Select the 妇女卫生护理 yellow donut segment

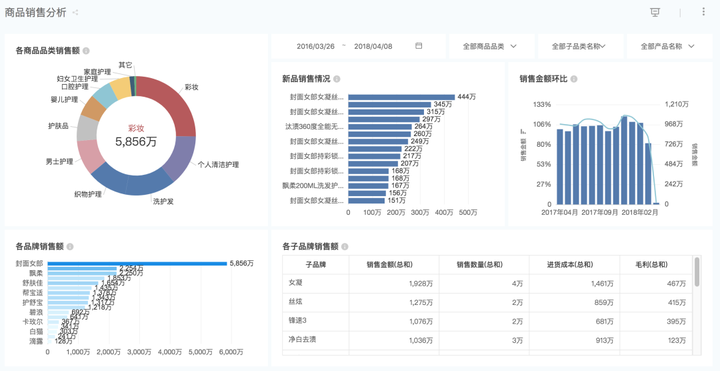point(121,88)
